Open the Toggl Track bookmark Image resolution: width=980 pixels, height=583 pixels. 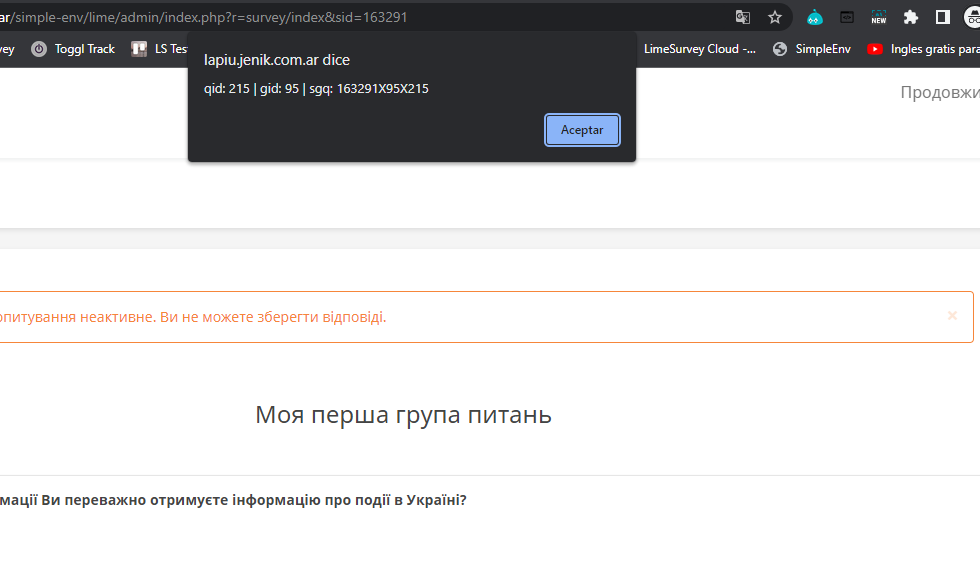click(73, 49)
